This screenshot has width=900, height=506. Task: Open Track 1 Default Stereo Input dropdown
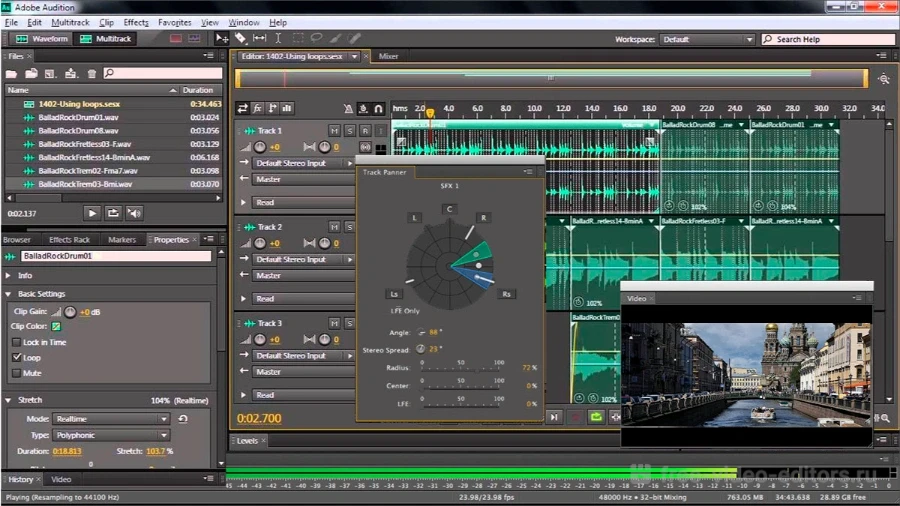click(x=304, y=163)
